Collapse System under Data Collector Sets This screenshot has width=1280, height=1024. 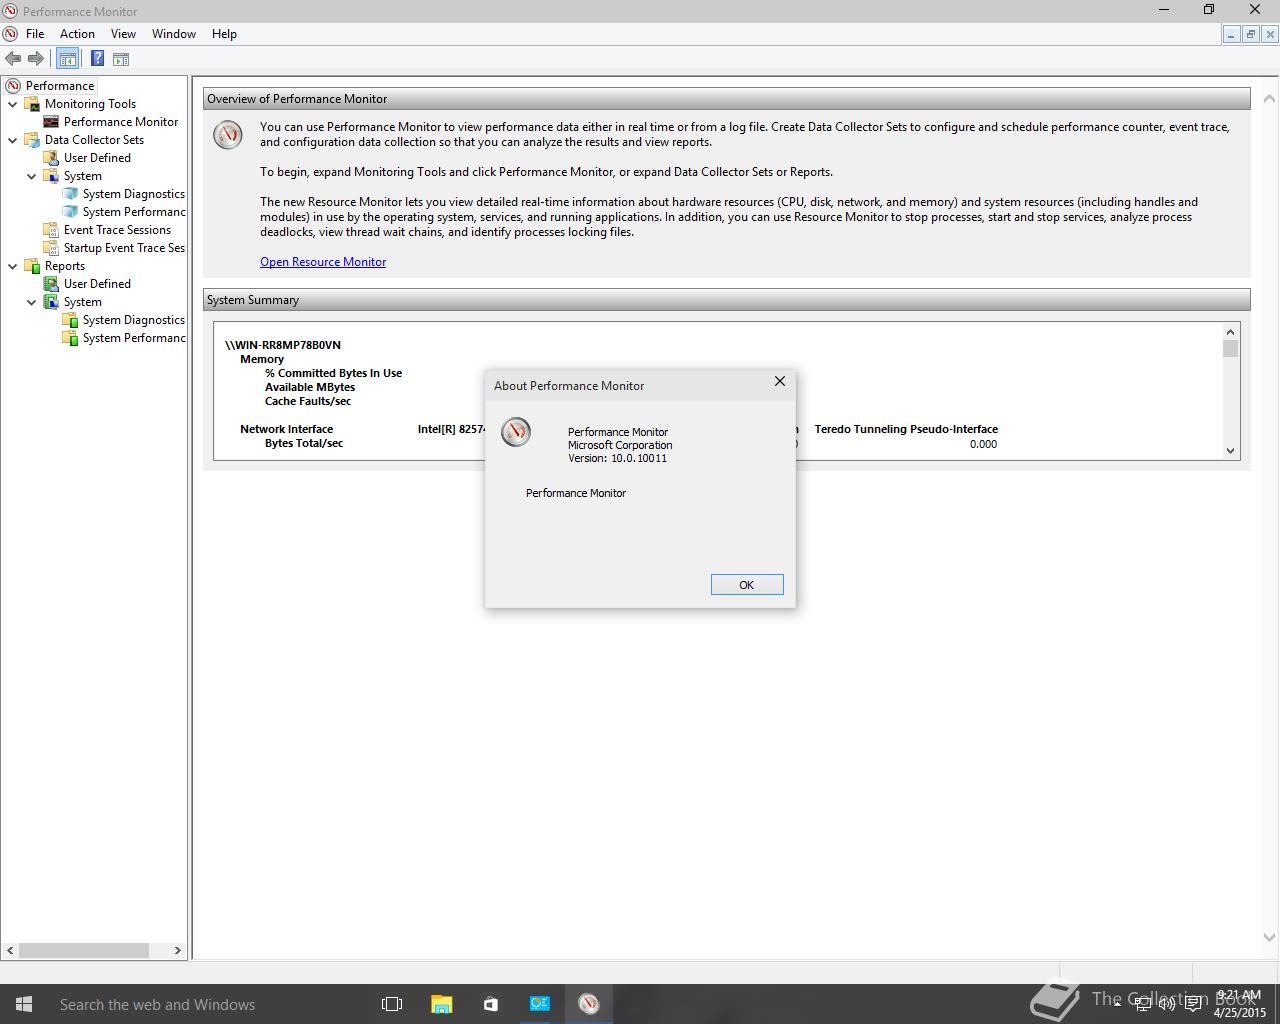tap(31, 176)
